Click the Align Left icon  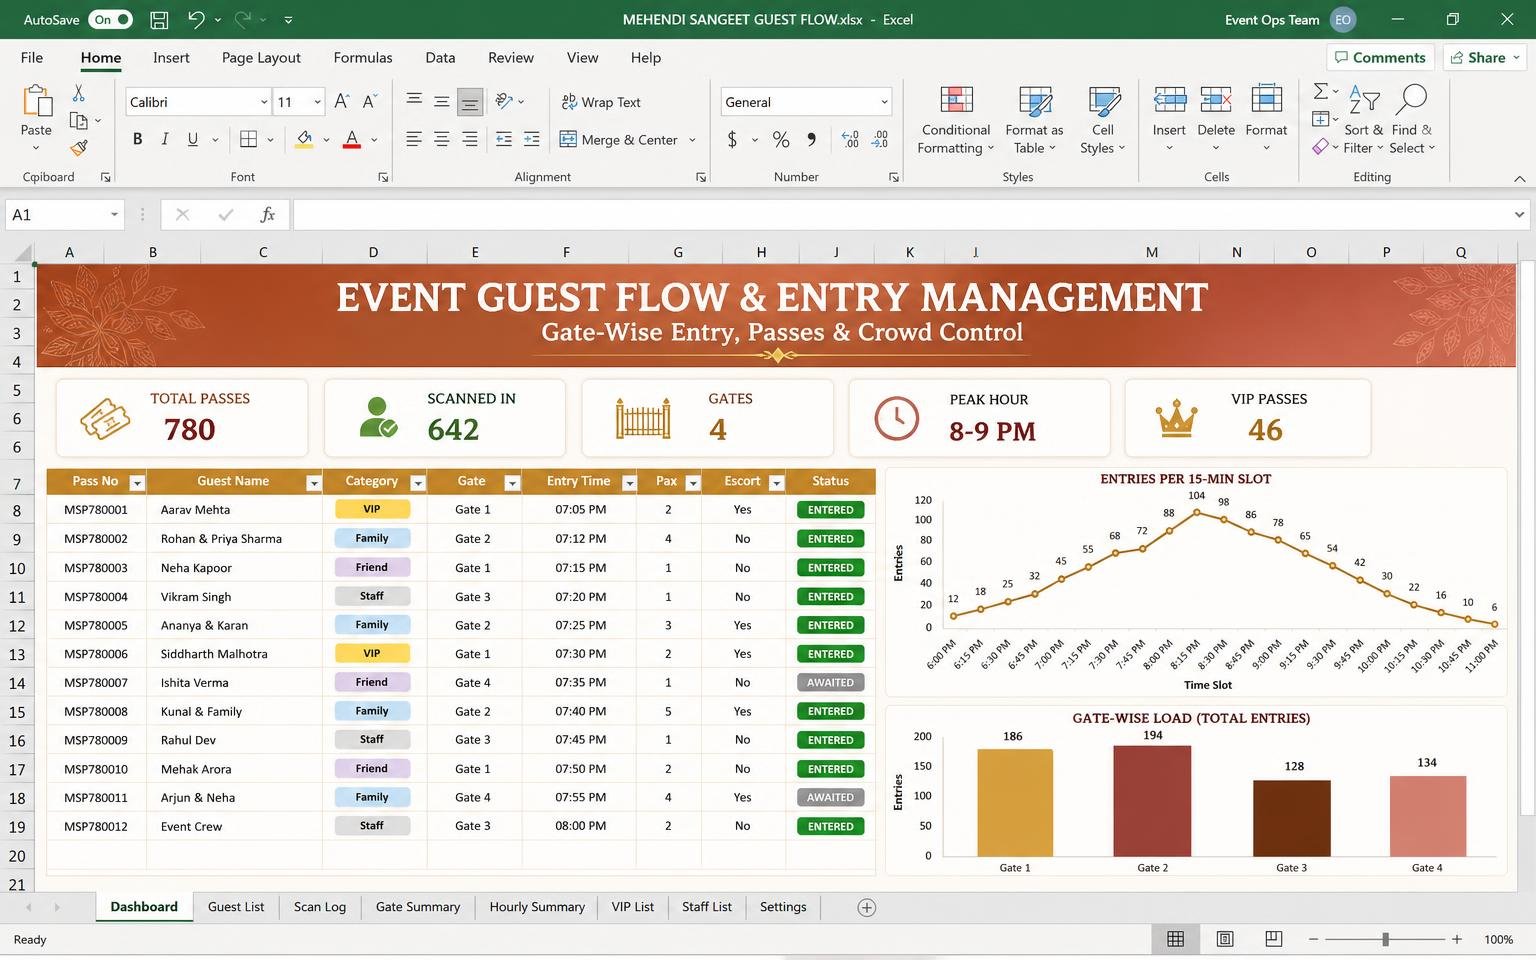click(x=413, y=139)
